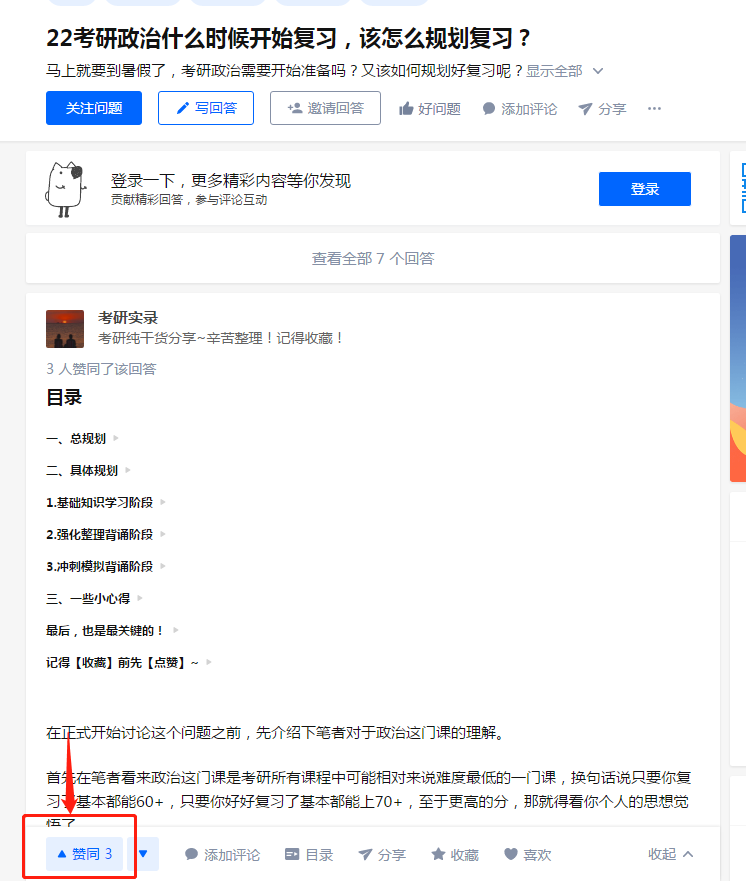746x882 pixels.
Task: Downvote the answer with the down arrow
Action: pos(143,854)
